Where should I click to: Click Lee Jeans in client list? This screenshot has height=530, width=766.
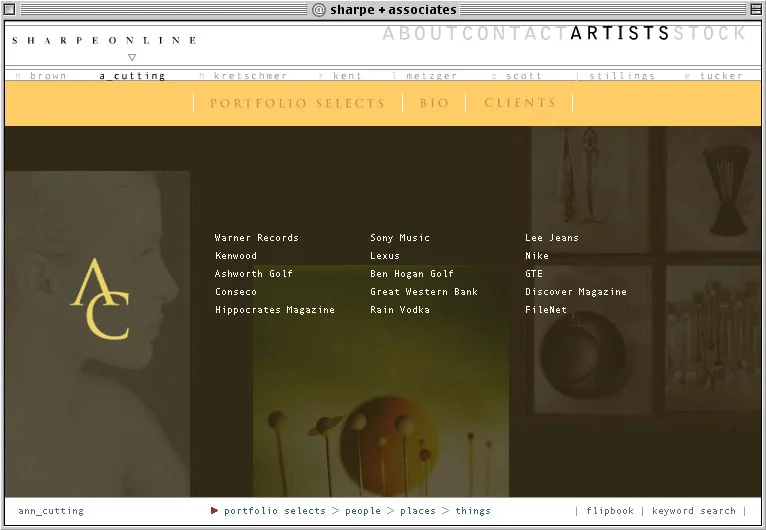pos(552,238)
